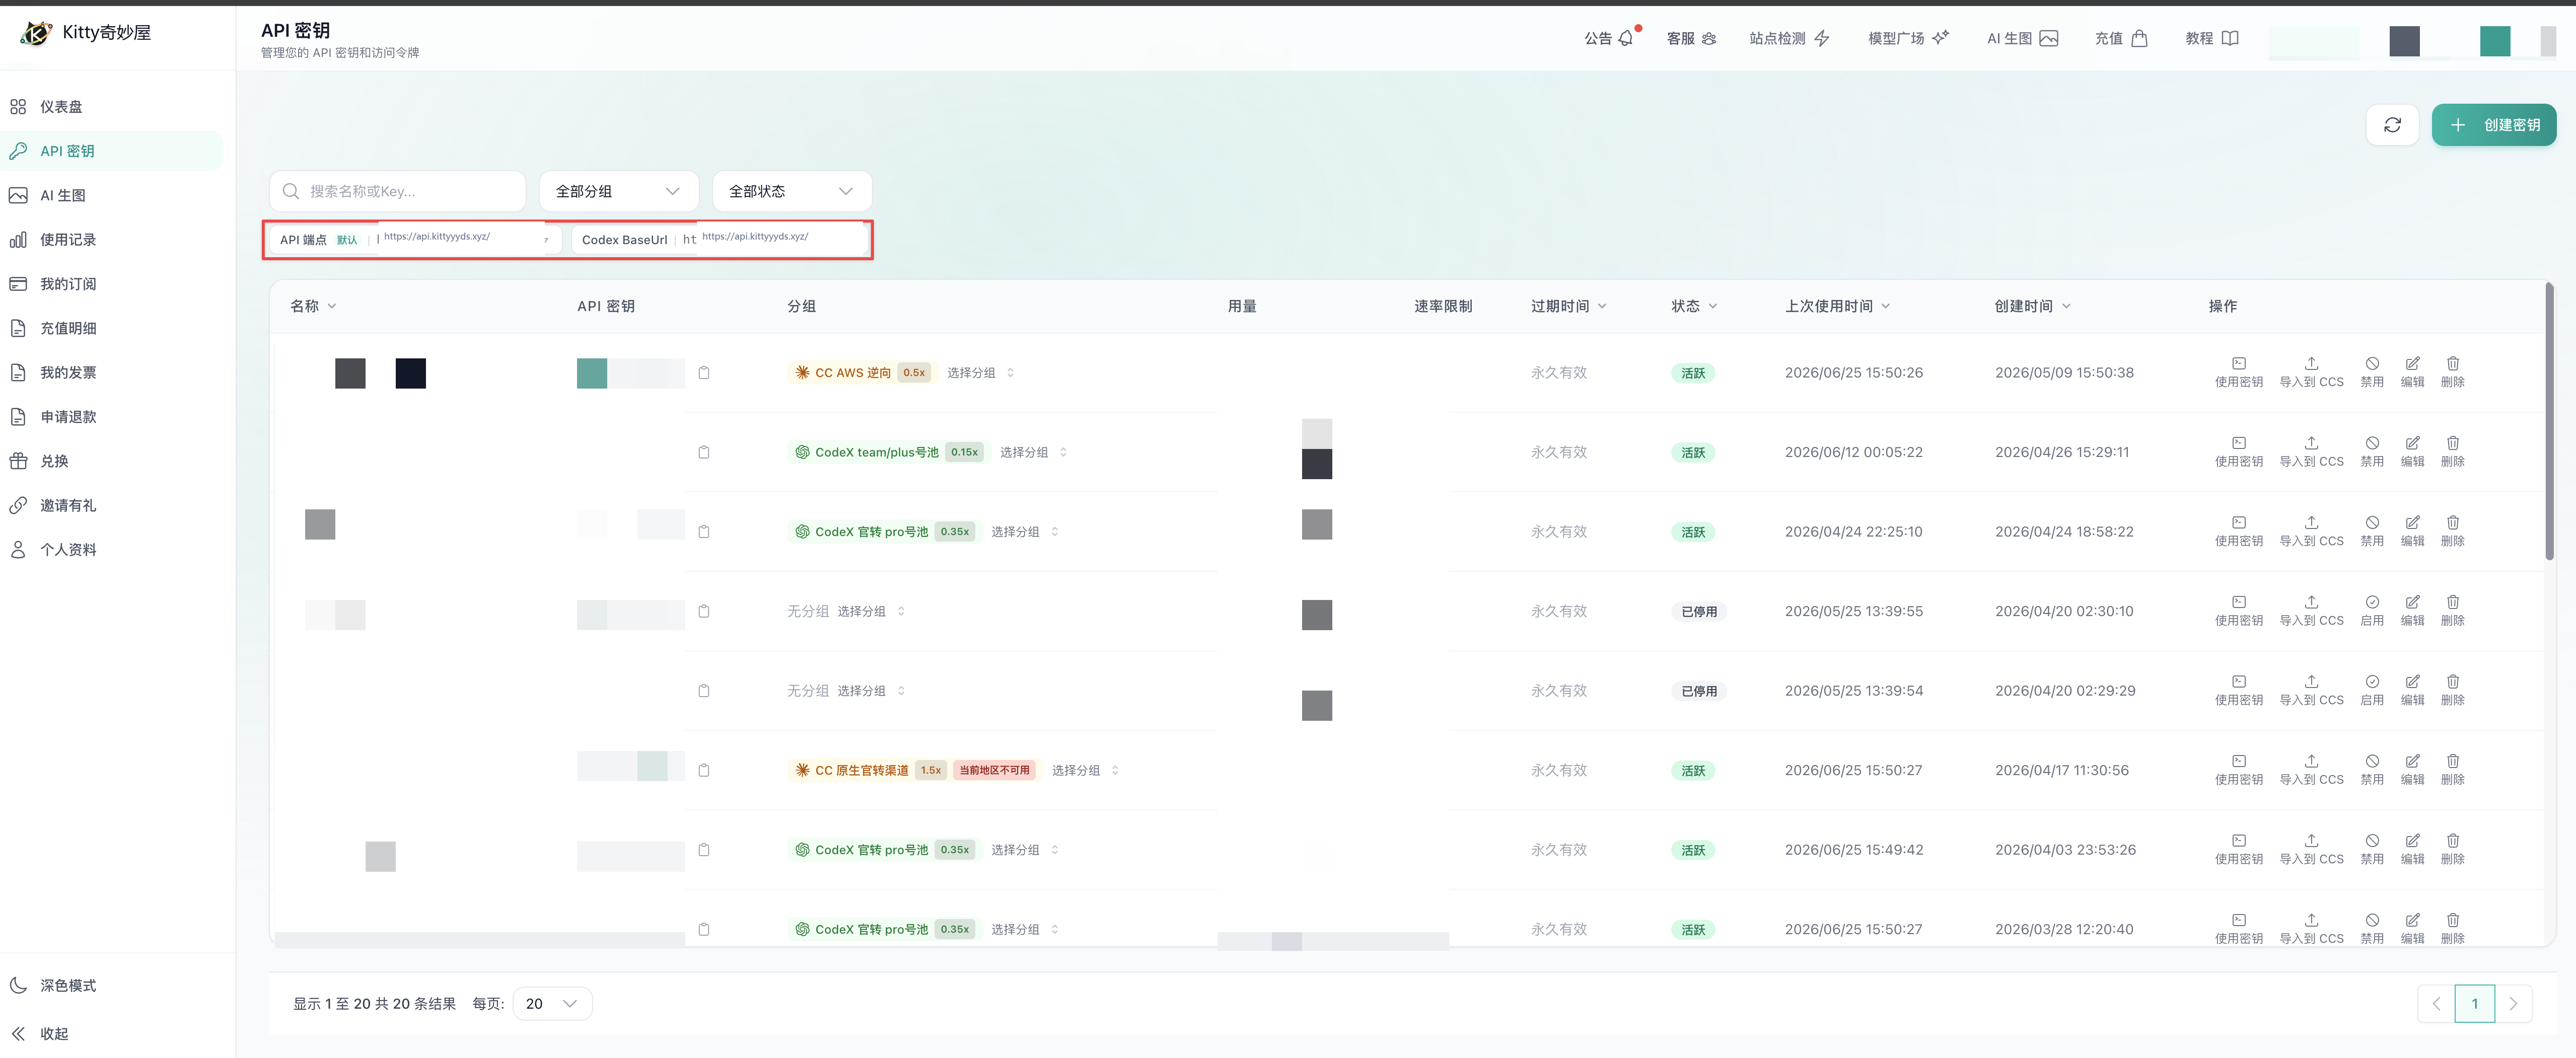Go to next page arrow
Viewport: 2576px width, 1058px height.
pos(2513,1003)
